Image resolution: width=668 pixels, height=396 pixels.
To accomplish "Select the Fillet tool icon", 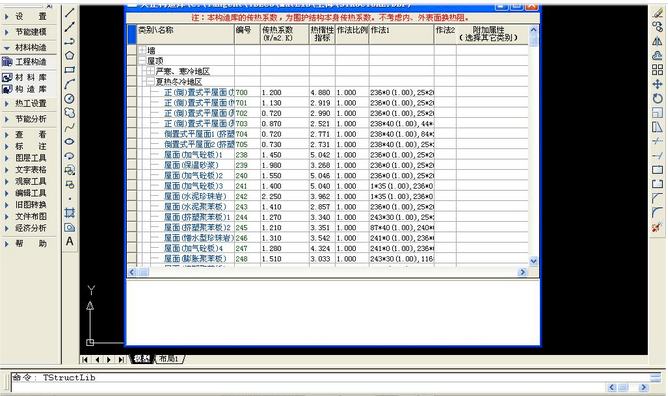I will 657,212.
